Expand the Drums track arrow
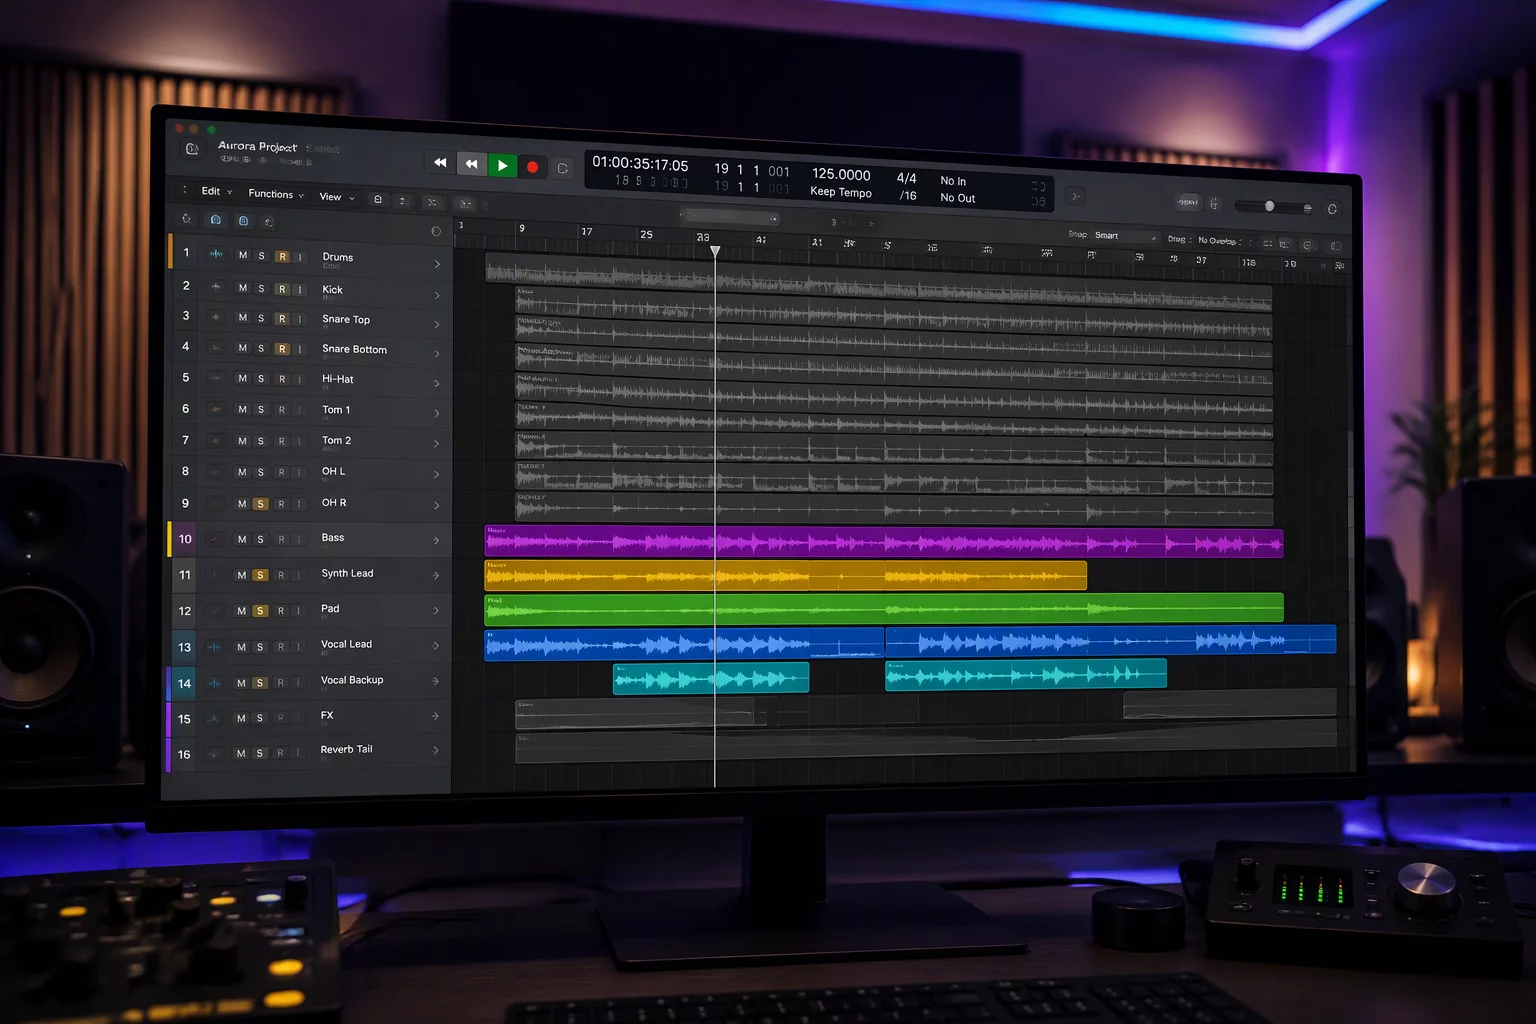 (437, 264)
